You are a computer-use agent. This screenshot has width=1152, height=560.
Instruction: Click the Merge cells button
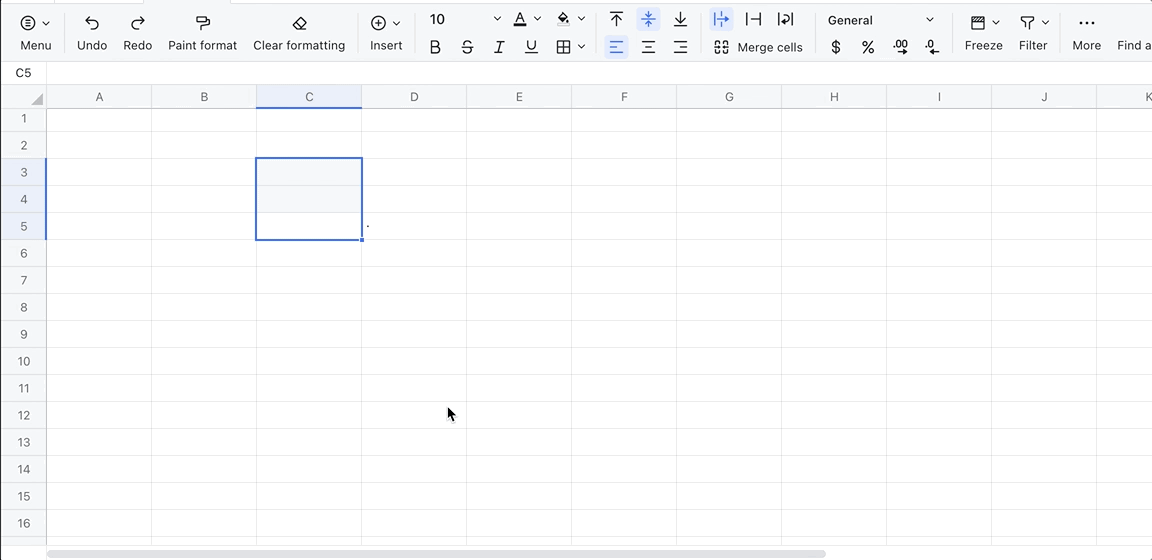pos(758,47)
